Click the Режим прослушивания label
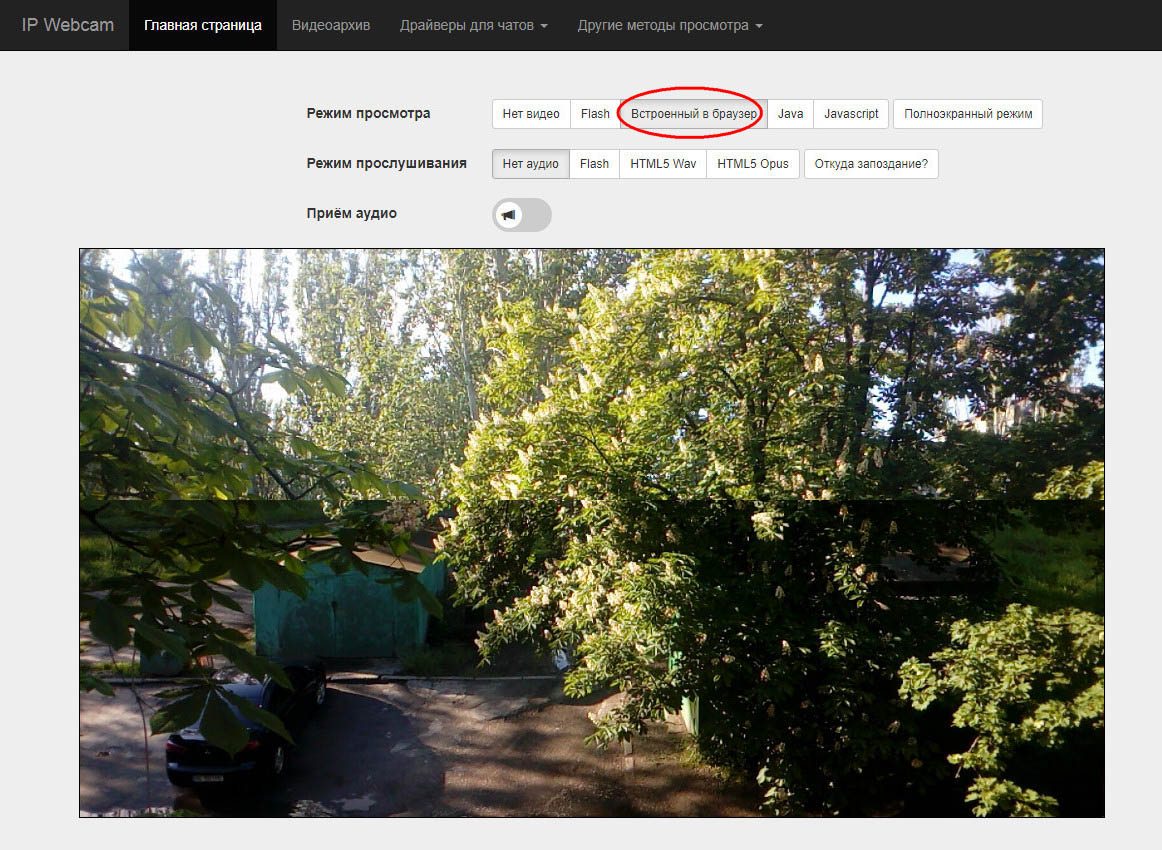The width and height of the screenshot is (1162, 850). click(387, 163)
